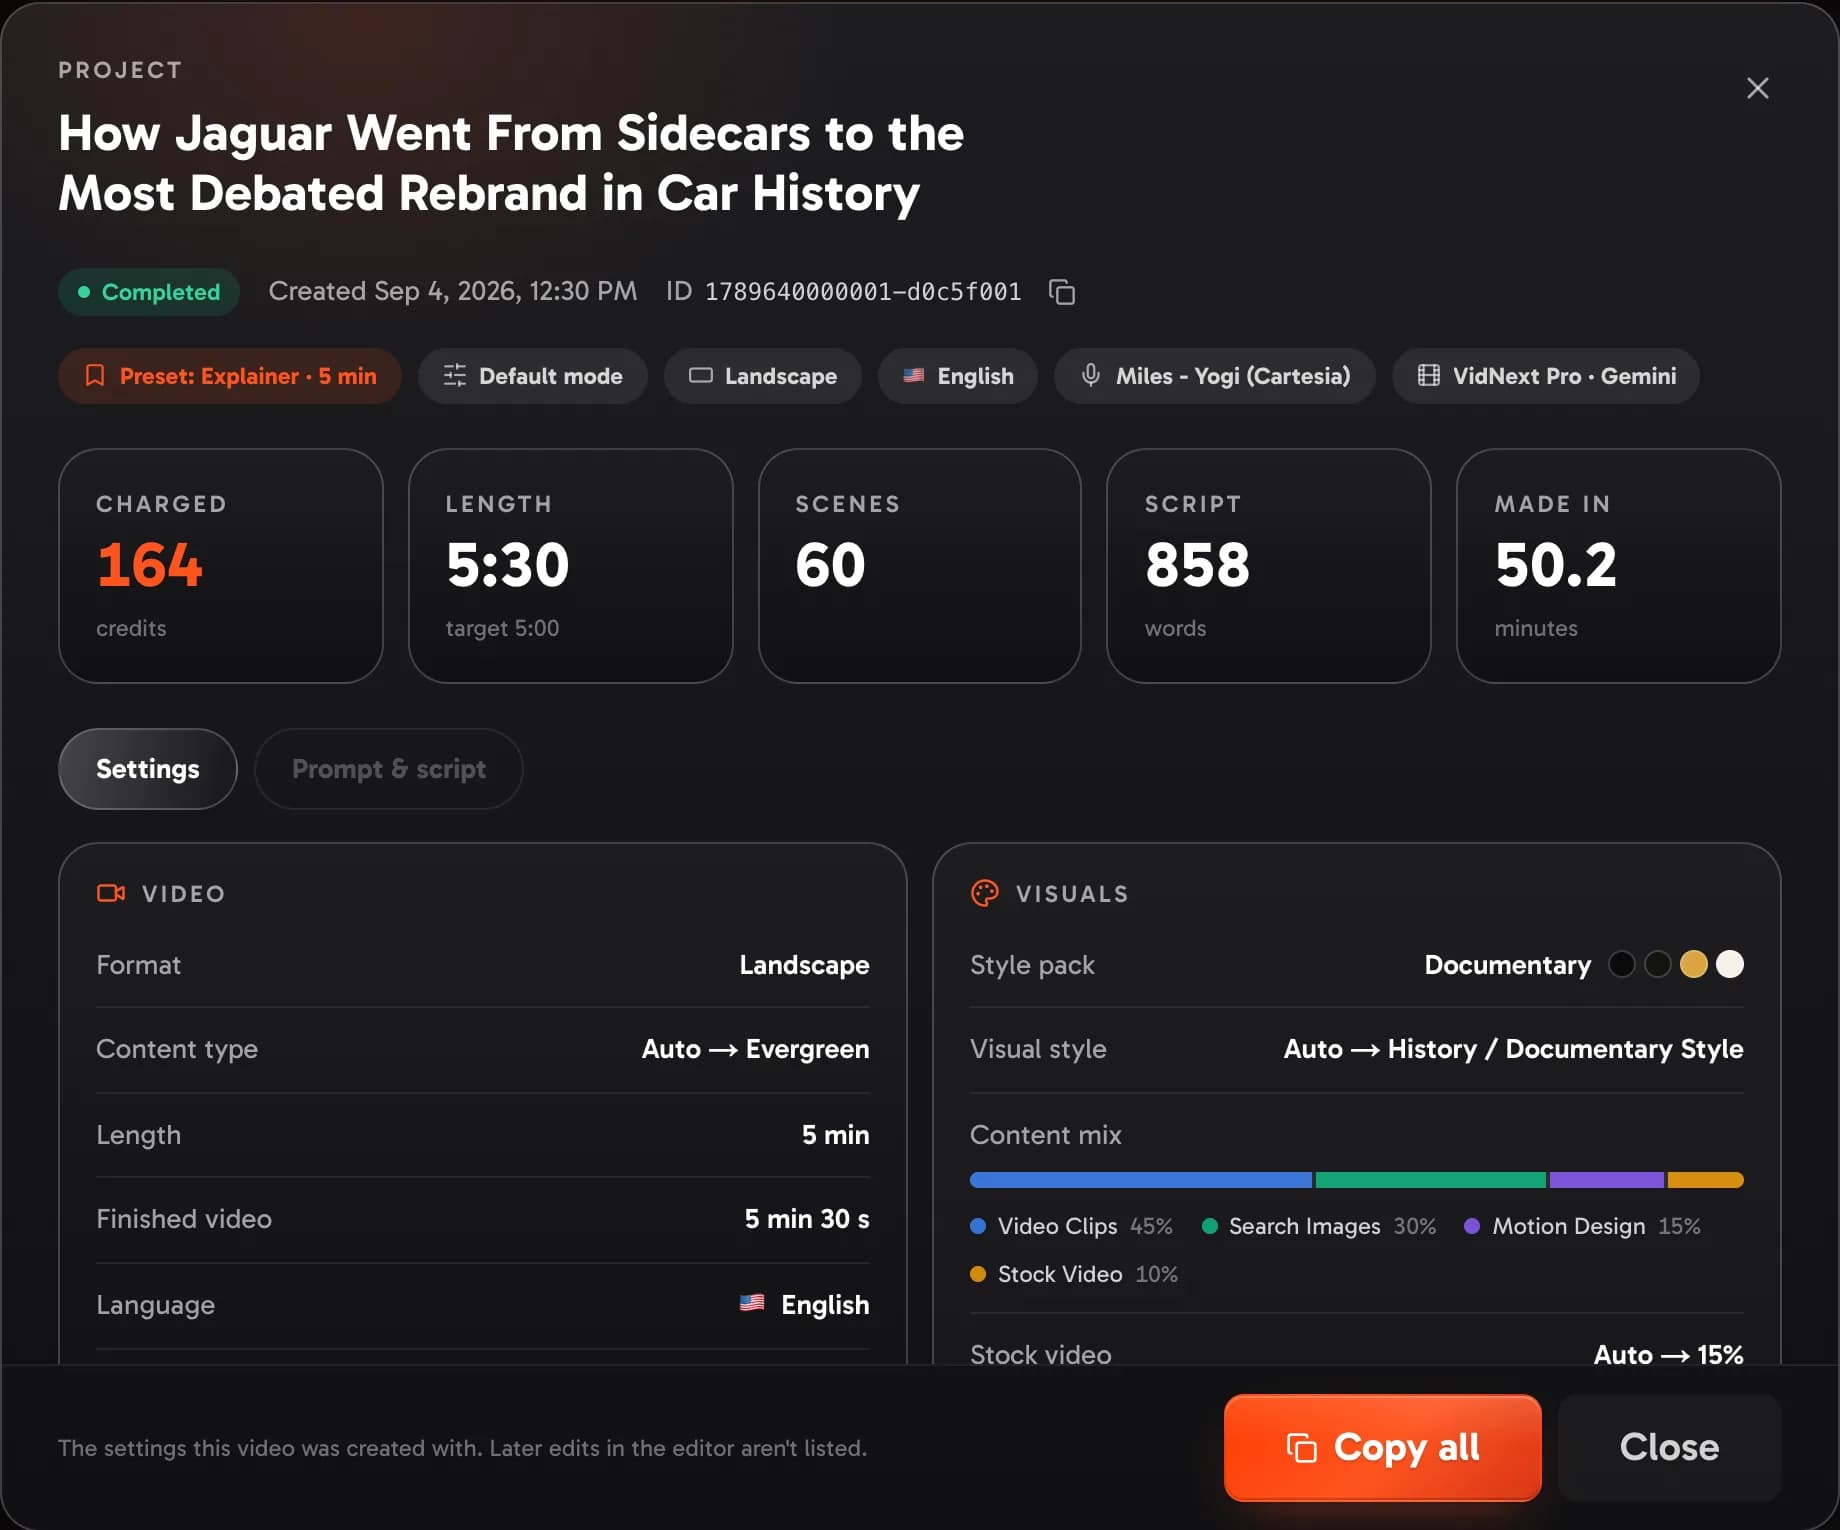Image resolution: width=1840 pixels, height=1530 pixels.
Task: Click the CHARGED 164 credits card
Action: pos(221,566)
